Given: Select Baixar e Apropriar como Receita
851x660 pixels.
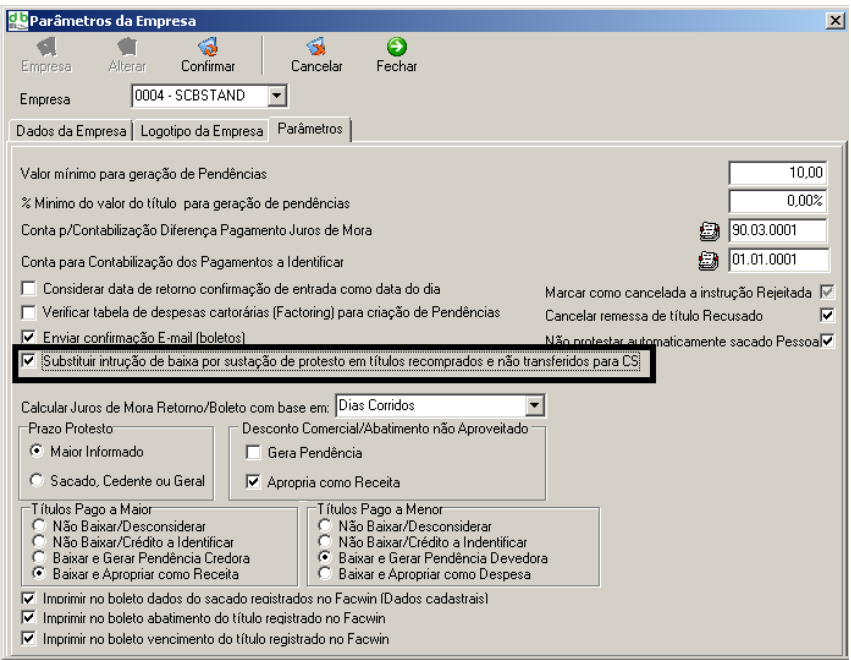Looking at the screenshot, I should tap(39, 573).
